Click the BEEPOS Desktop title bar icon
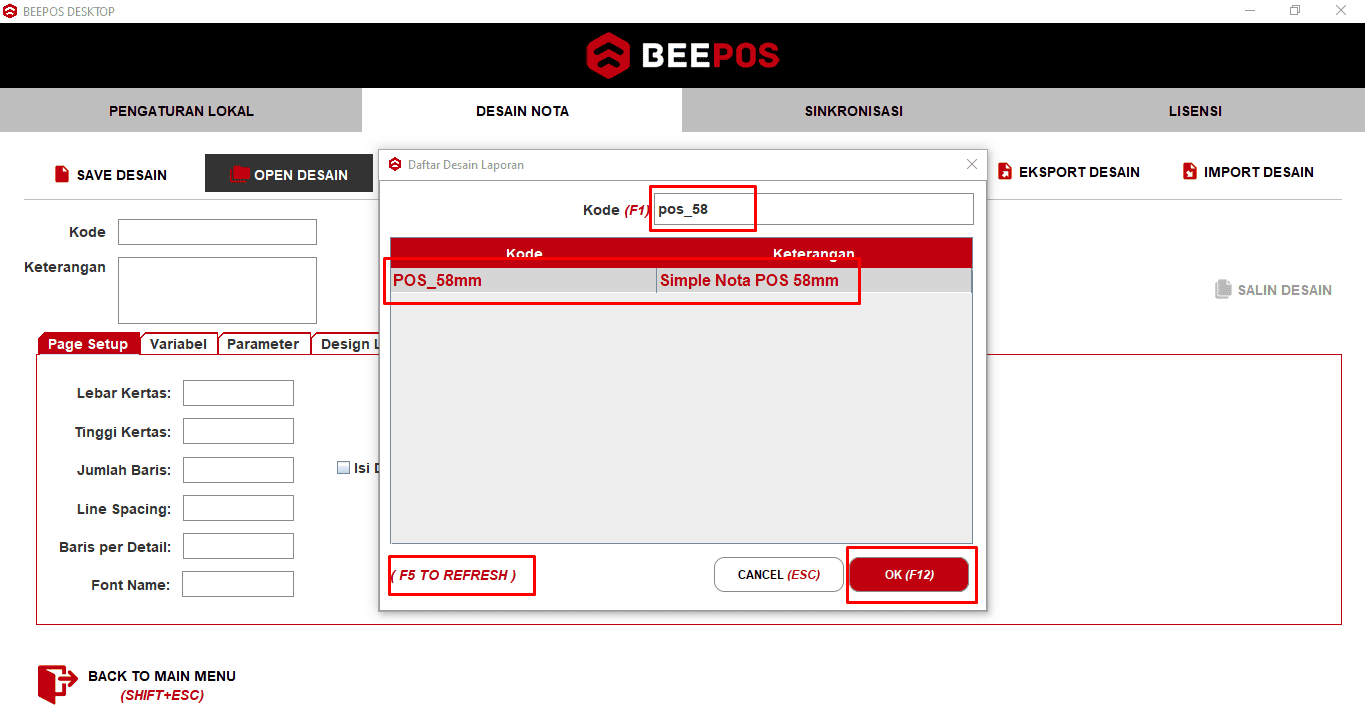The width and height of the screenshot is (1365, 720). pyautogui.click(x=10, y=11)
